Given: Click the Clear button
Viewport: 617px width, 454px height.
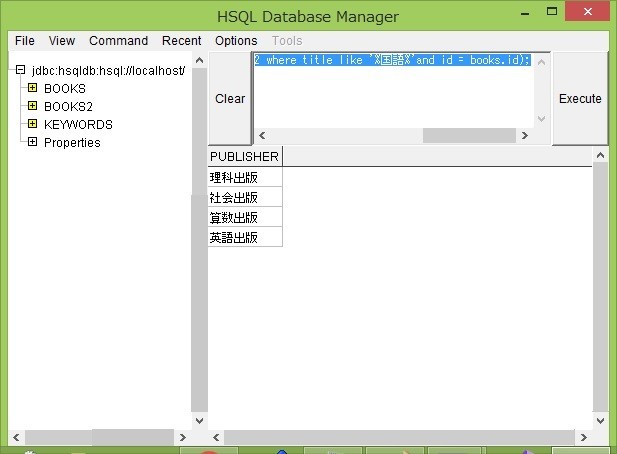Looking at the screenshot, I should pyautogui.click(x=230, y=98).
